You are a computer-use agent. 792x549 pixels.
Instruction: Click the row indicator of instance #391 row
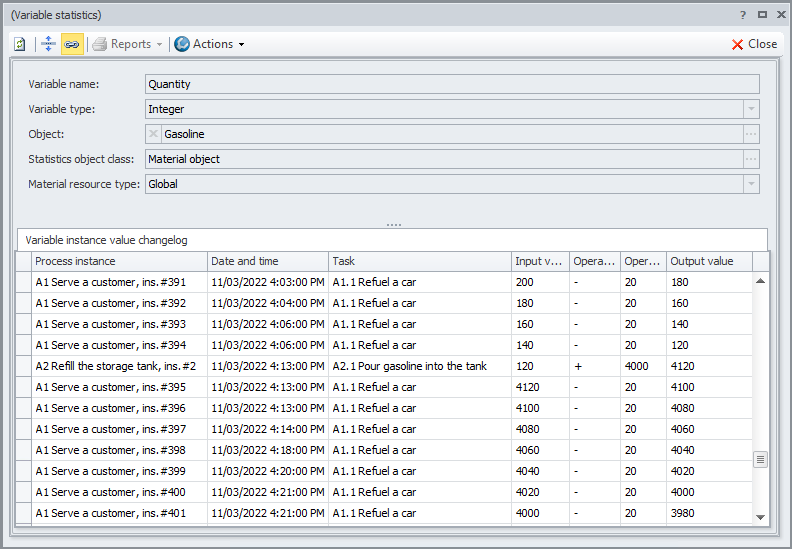tap(24, 282)
